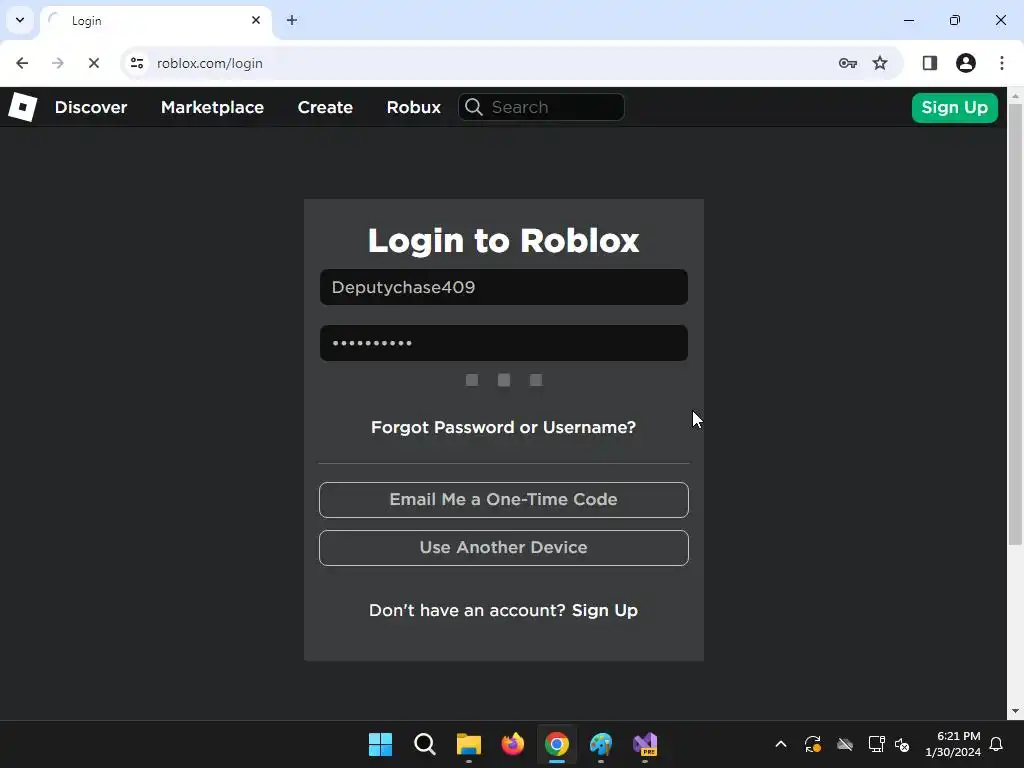This screenshot has width=1024, height=768.
Task: Open Visual Studio Preview taskbar icon
Action: [x=645, y=744]
